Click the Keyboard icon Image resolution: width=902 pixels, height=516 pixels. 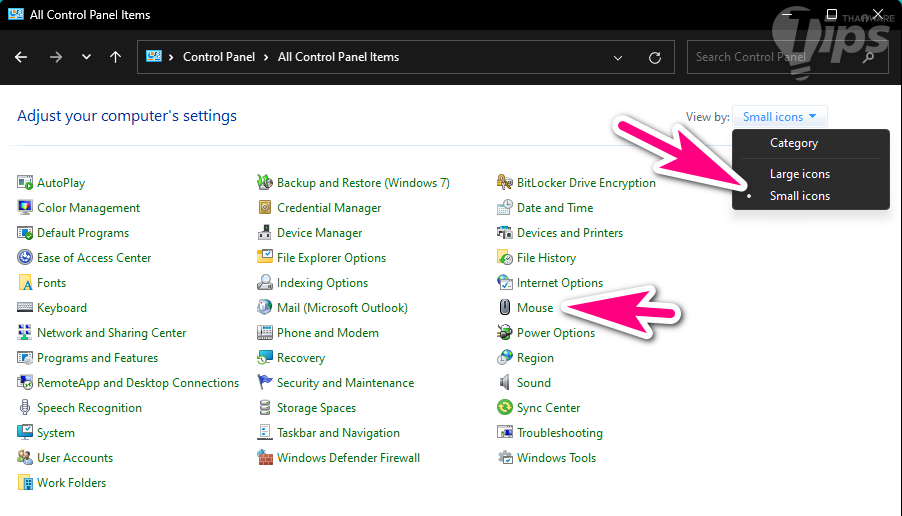tap(25, 308)
